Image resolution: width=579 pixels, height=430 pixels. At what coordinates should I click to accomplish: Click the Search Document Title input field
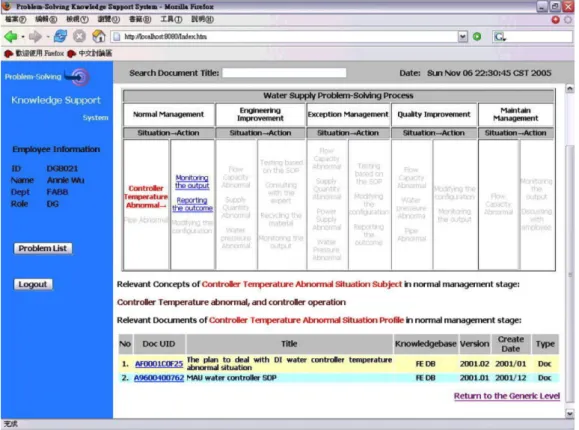284,73
